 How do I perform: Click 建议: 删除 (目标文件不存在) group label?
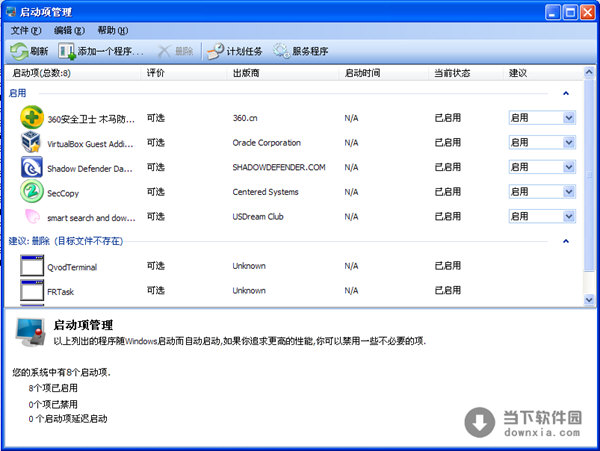click(x=66, y=241)
